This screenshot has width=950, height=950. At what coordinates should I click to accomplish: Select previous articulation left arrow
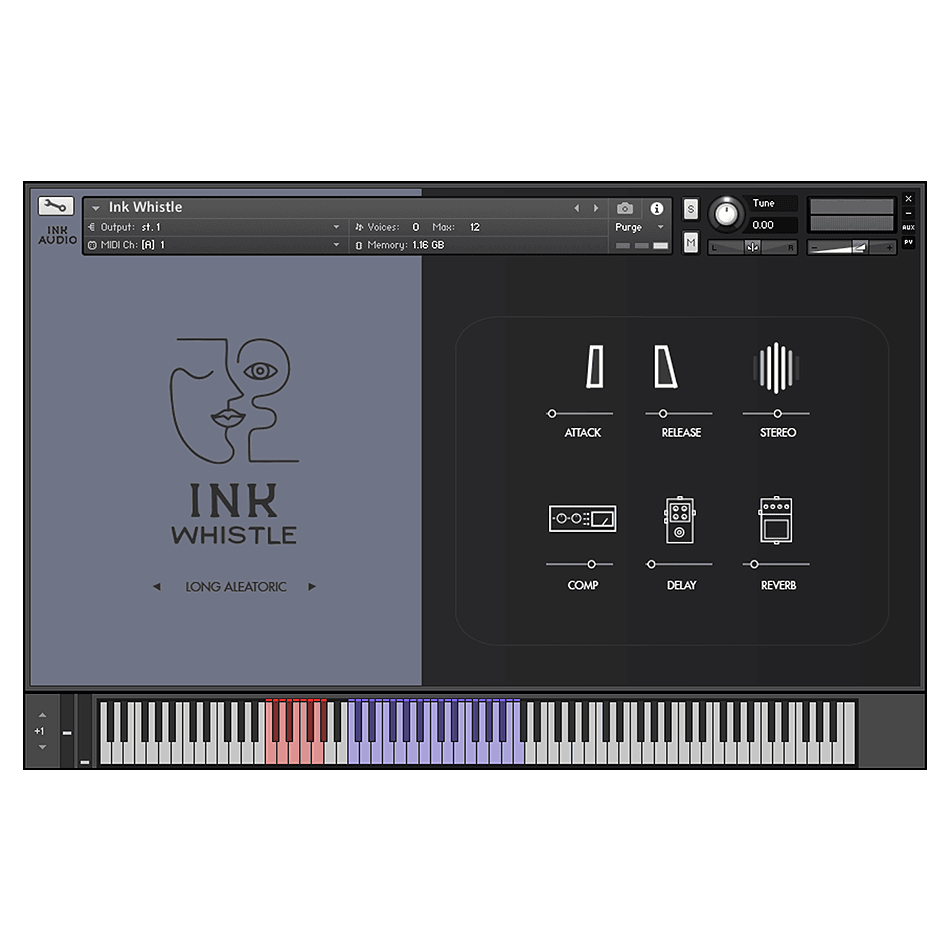tap(157, 586)
